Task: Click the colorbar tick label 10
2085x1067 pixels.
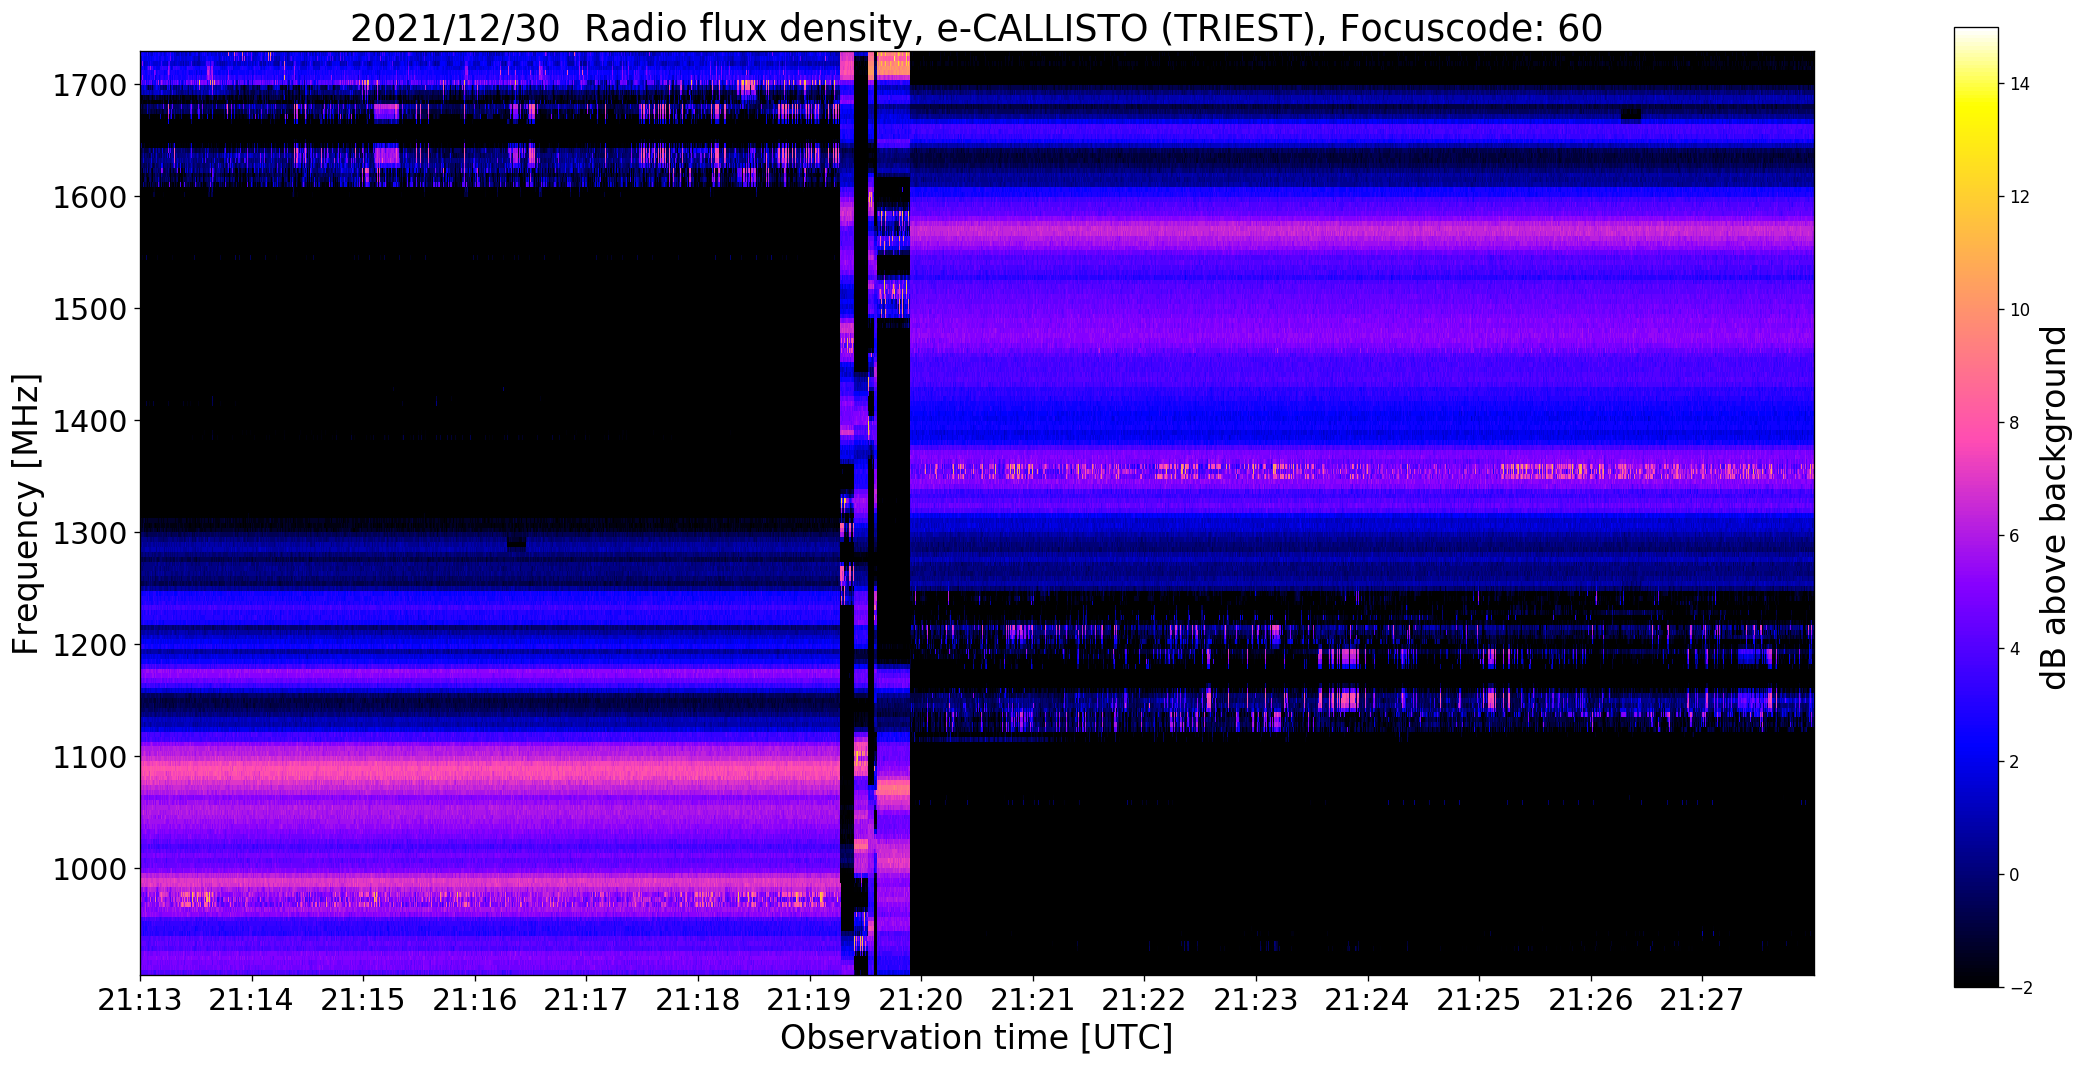Action: [2020, 311]
